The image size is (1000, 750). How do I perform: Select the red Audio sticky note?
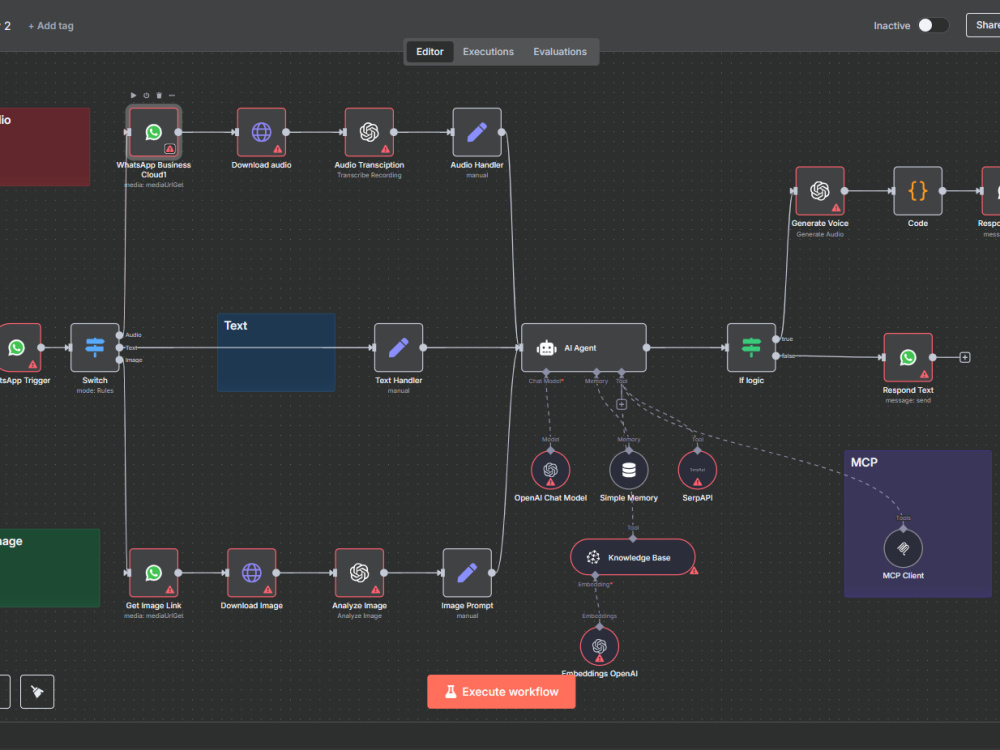pyautogui.click(x=45, y=147)
